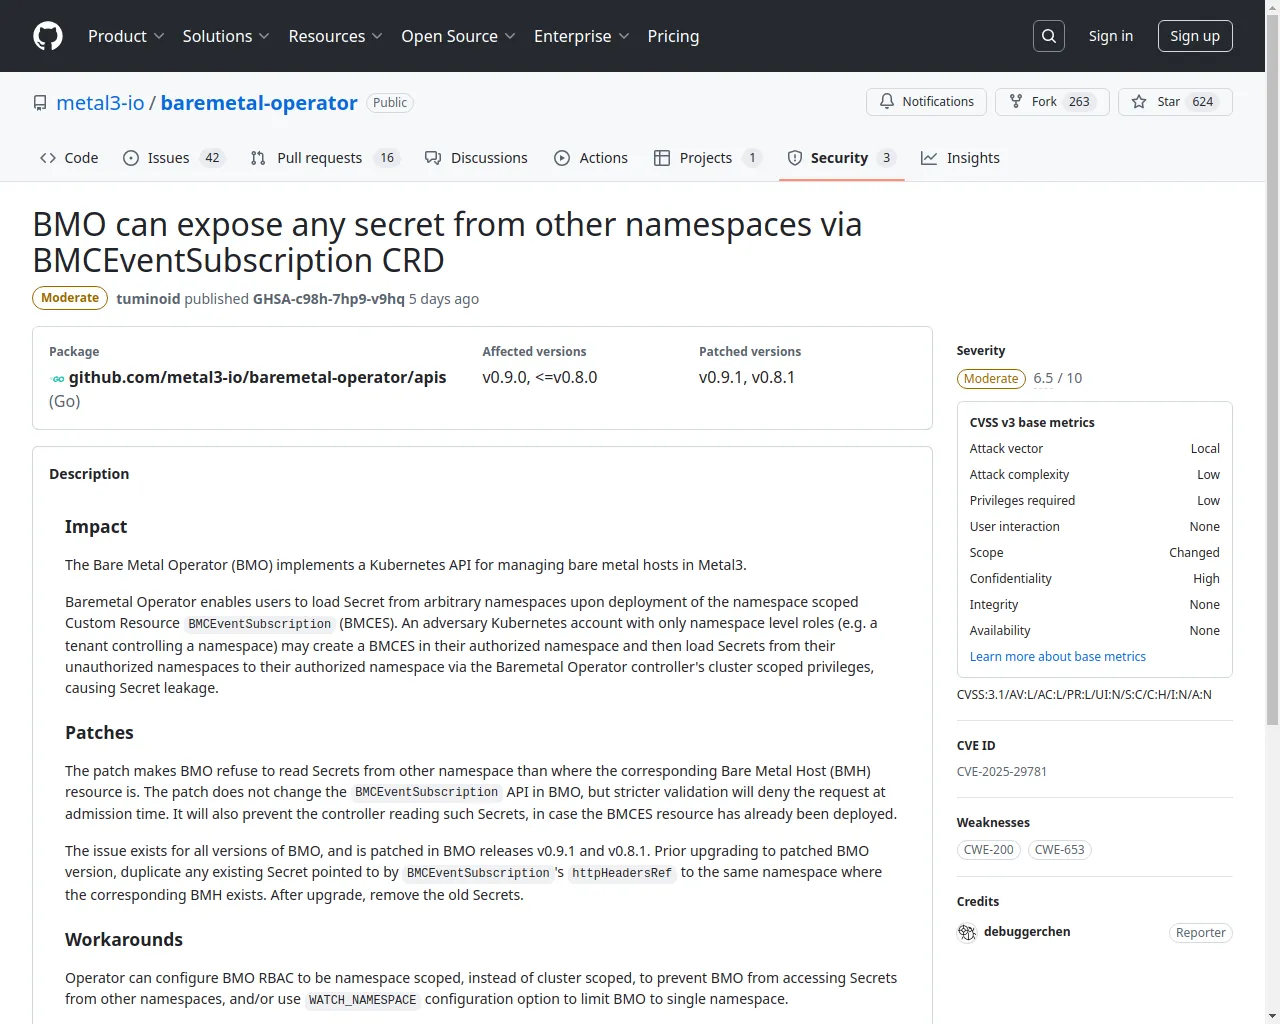Open the metal3-io organization link

coord(100,103)
